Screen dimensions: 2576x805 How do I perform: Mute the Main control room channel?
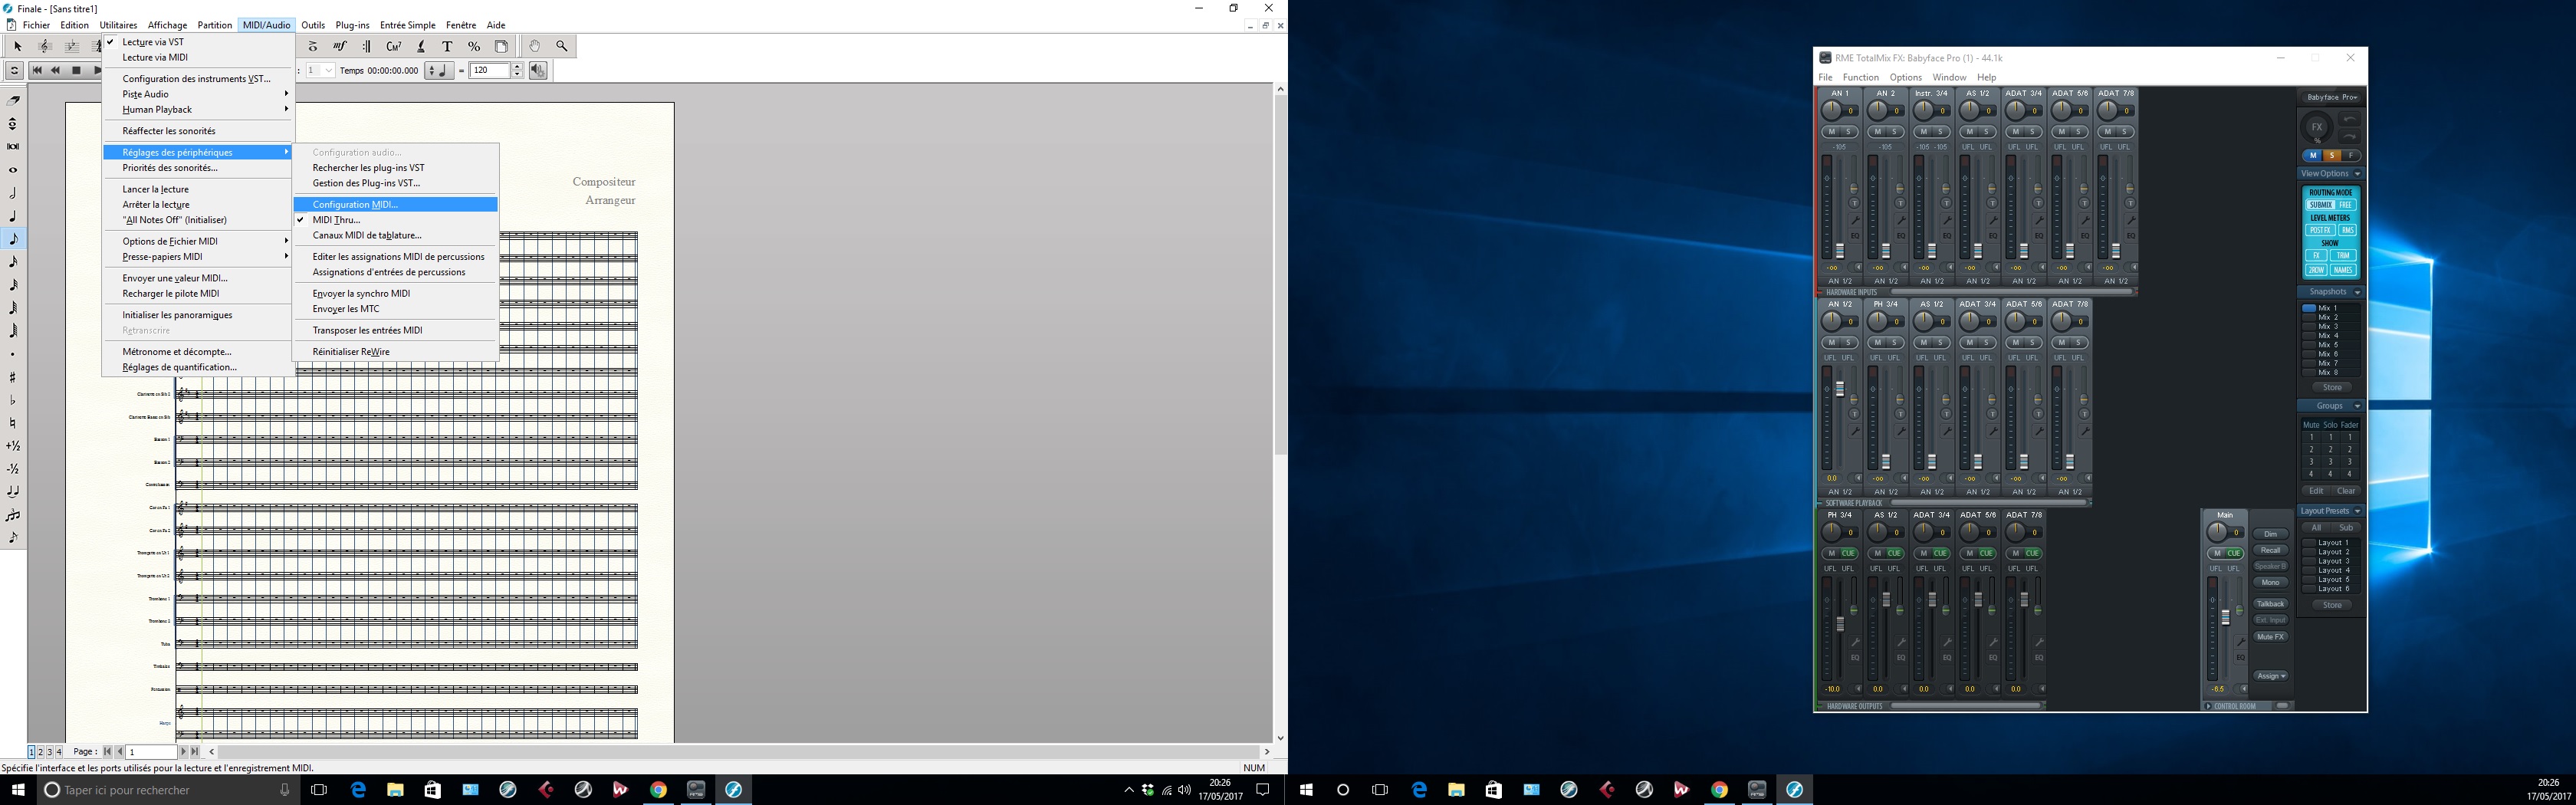pos(2217,553)
